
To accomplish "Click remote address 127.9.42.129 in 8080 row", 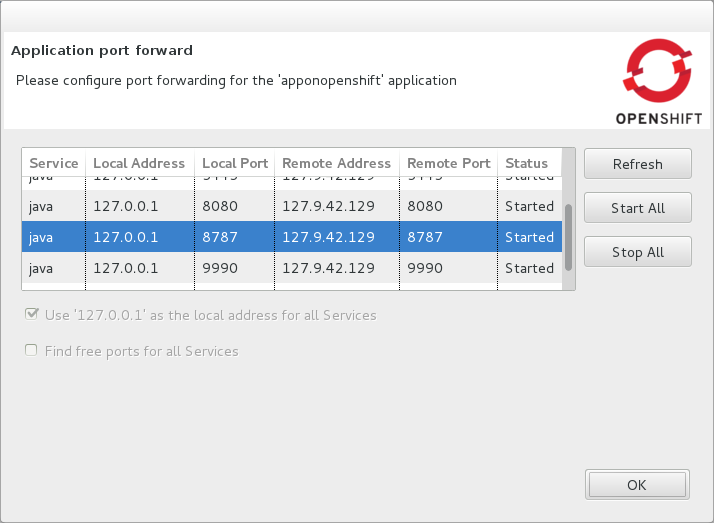I will [328, 206].
